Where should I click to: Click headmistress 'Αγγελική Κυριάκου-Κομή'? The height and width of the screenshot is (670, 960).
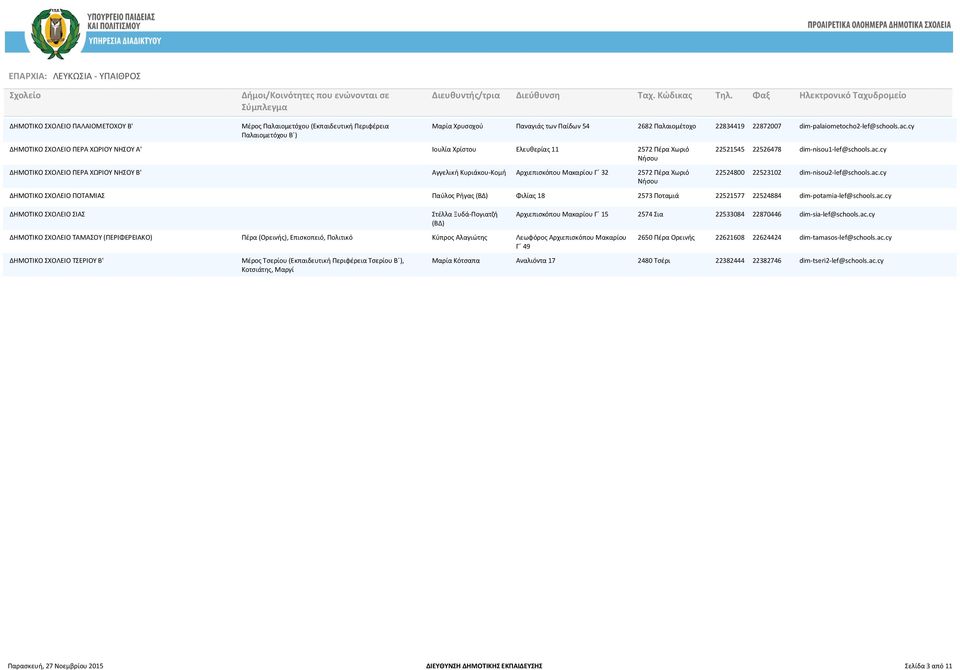click(469, 173)
